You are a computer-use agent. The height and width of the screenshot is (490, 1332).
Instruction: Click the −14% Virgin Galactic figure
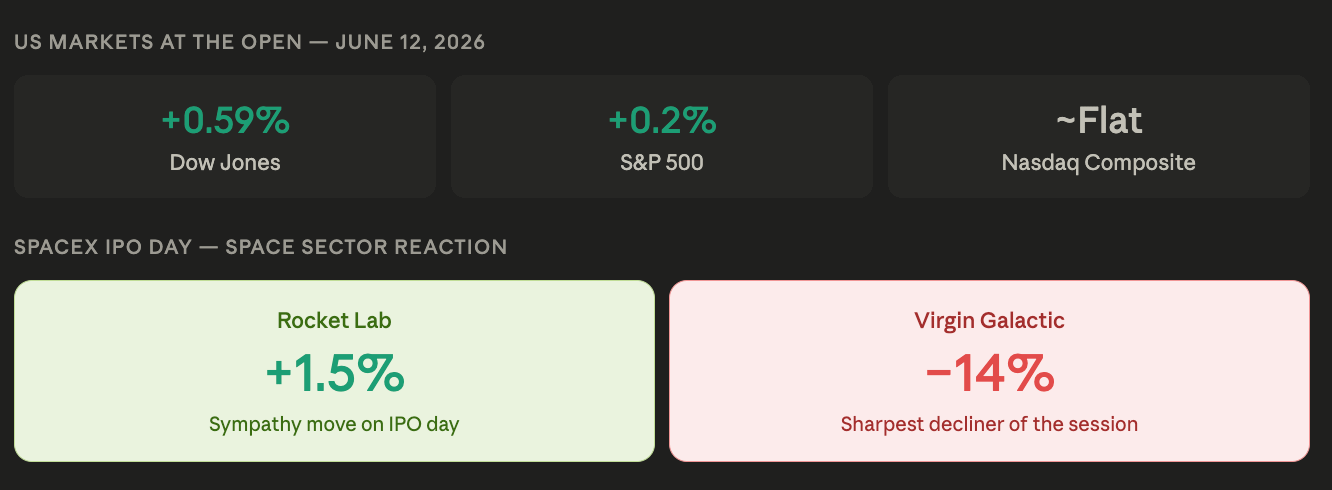[x=989, y=373]
